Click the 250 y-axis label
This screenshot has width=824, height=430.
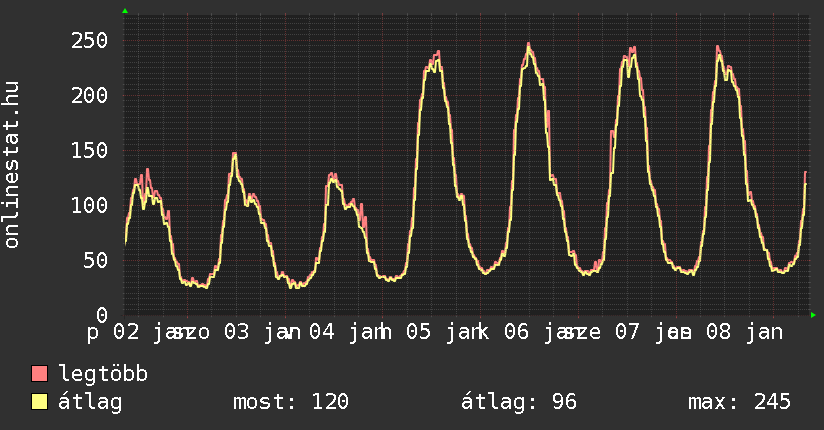(x=89, y=40)
